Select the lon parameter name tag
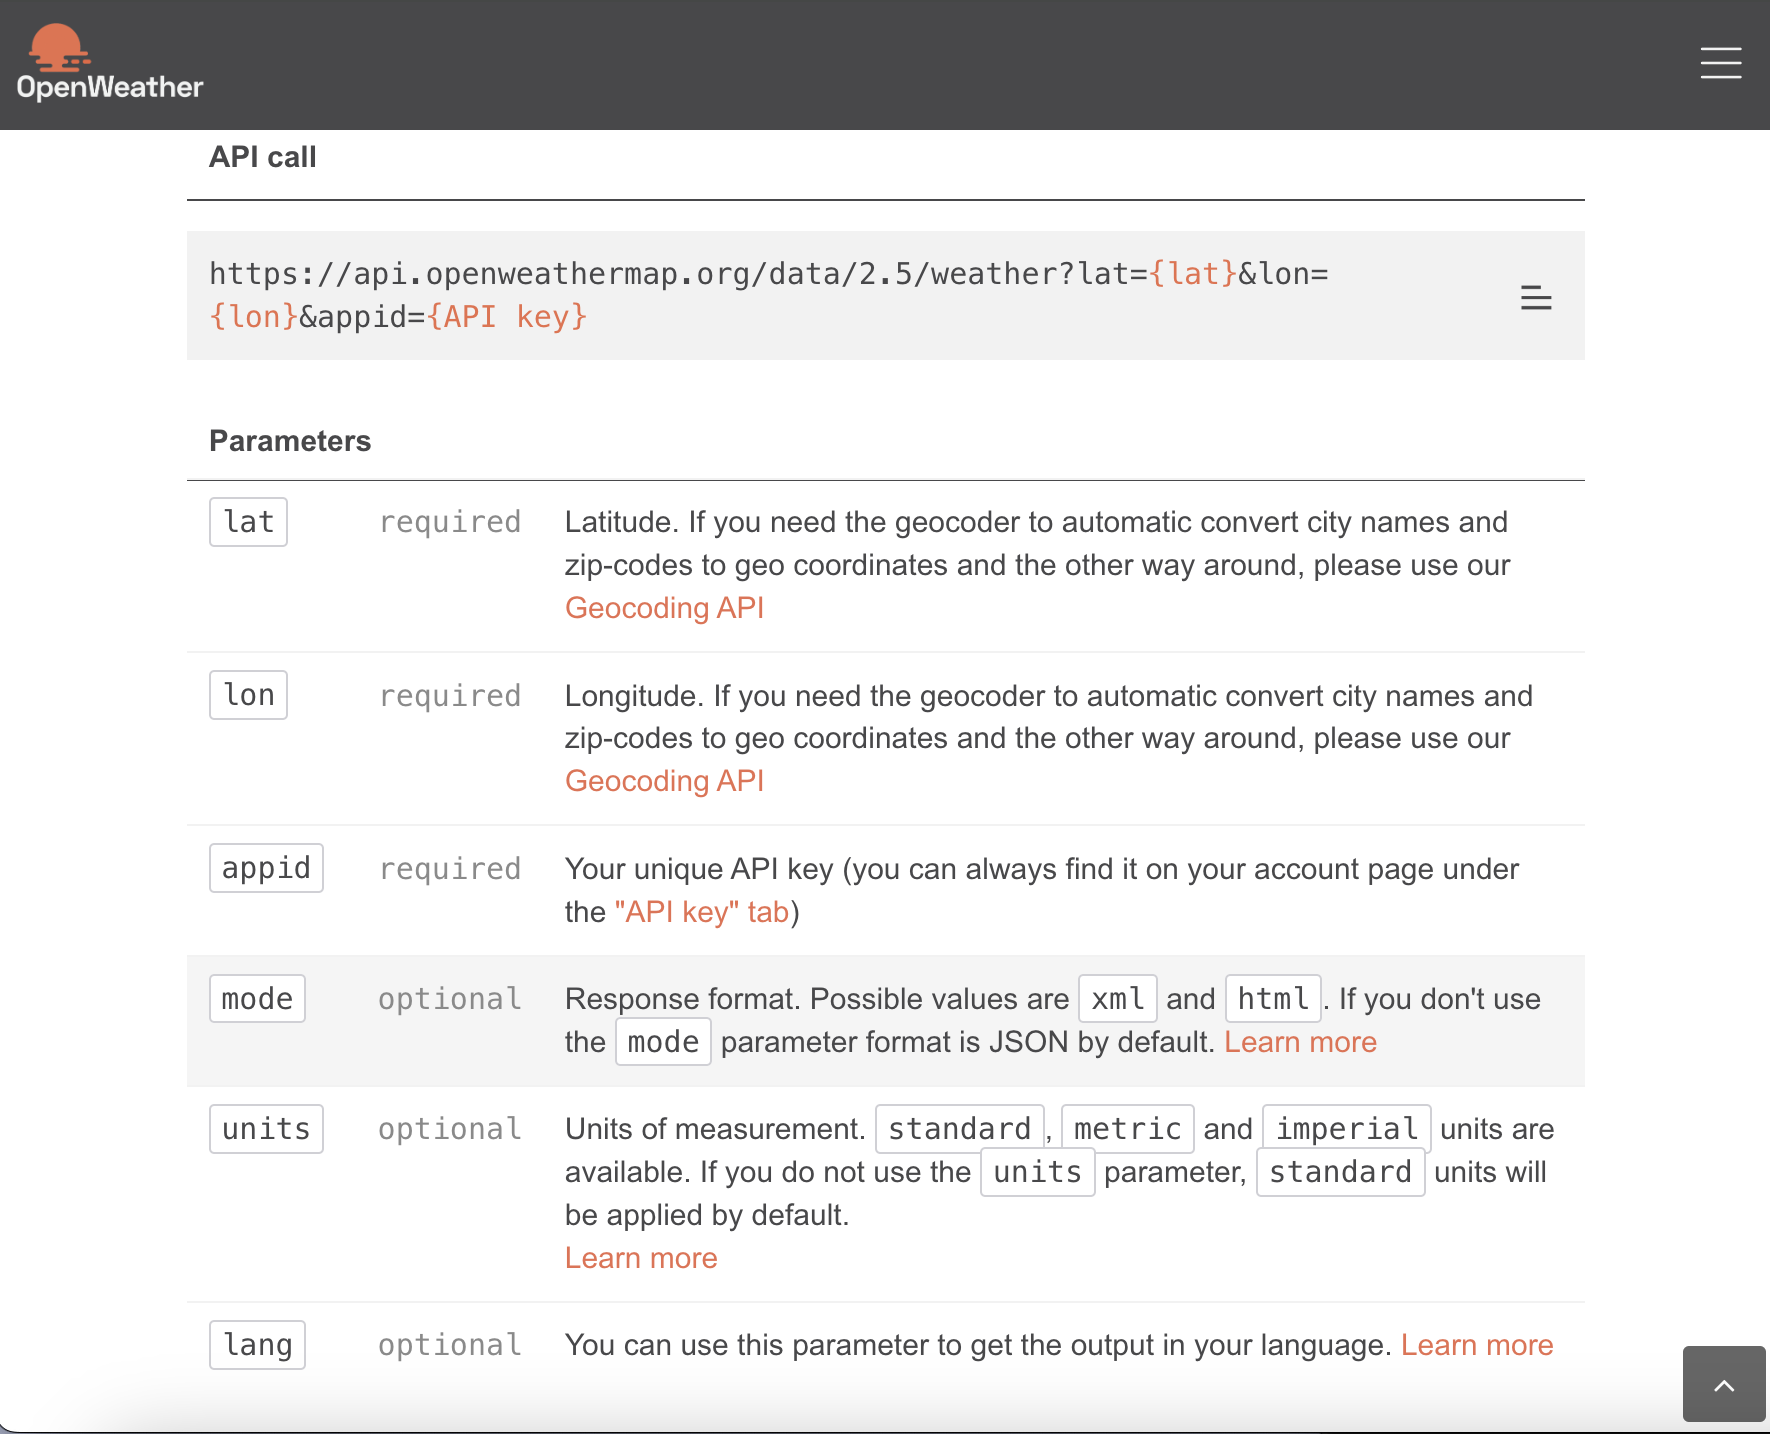 [x=248, y=695]
